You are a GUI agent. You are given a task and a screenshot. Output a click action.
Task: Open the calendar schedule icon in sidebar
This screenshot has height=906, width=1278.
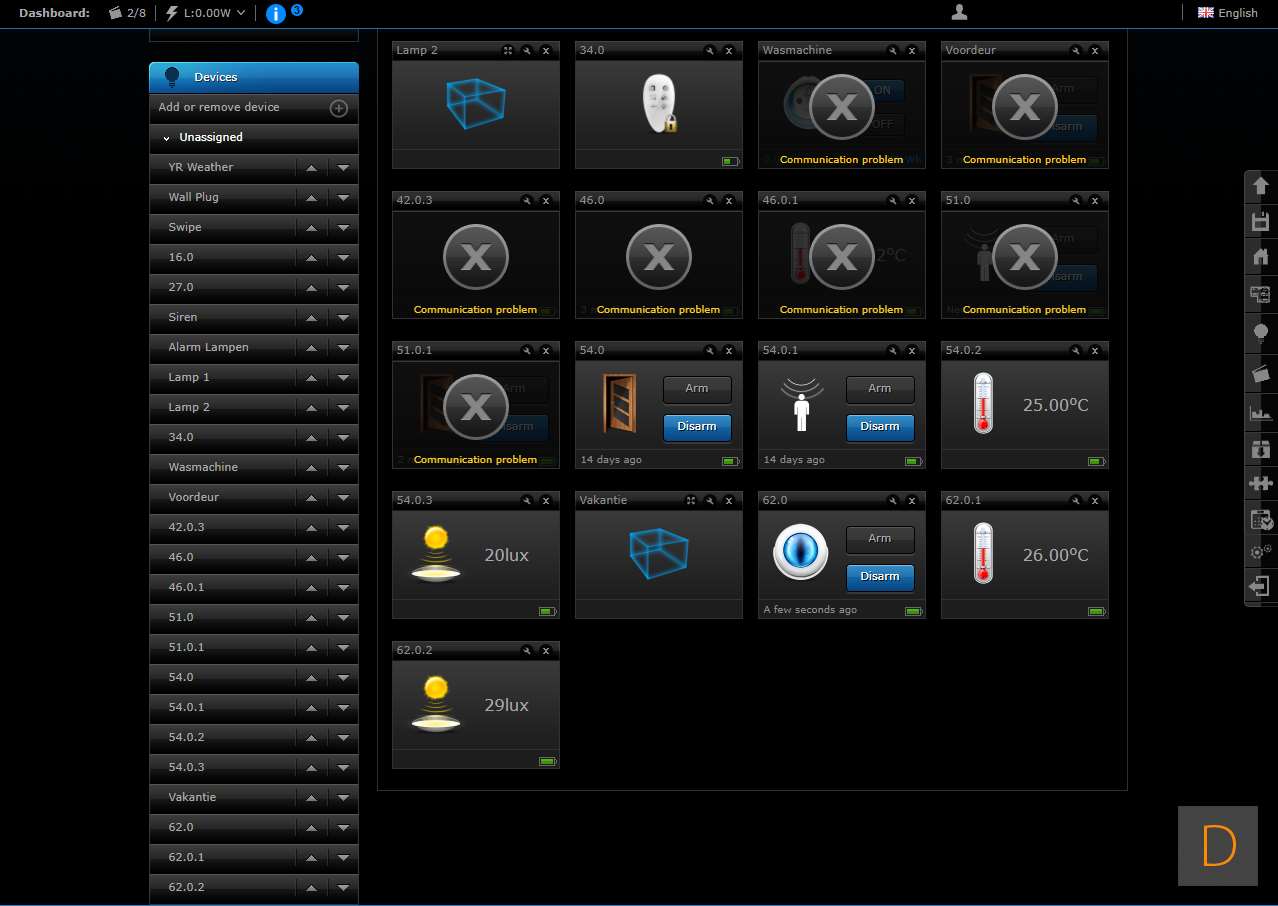click(x=1260, y=519)
